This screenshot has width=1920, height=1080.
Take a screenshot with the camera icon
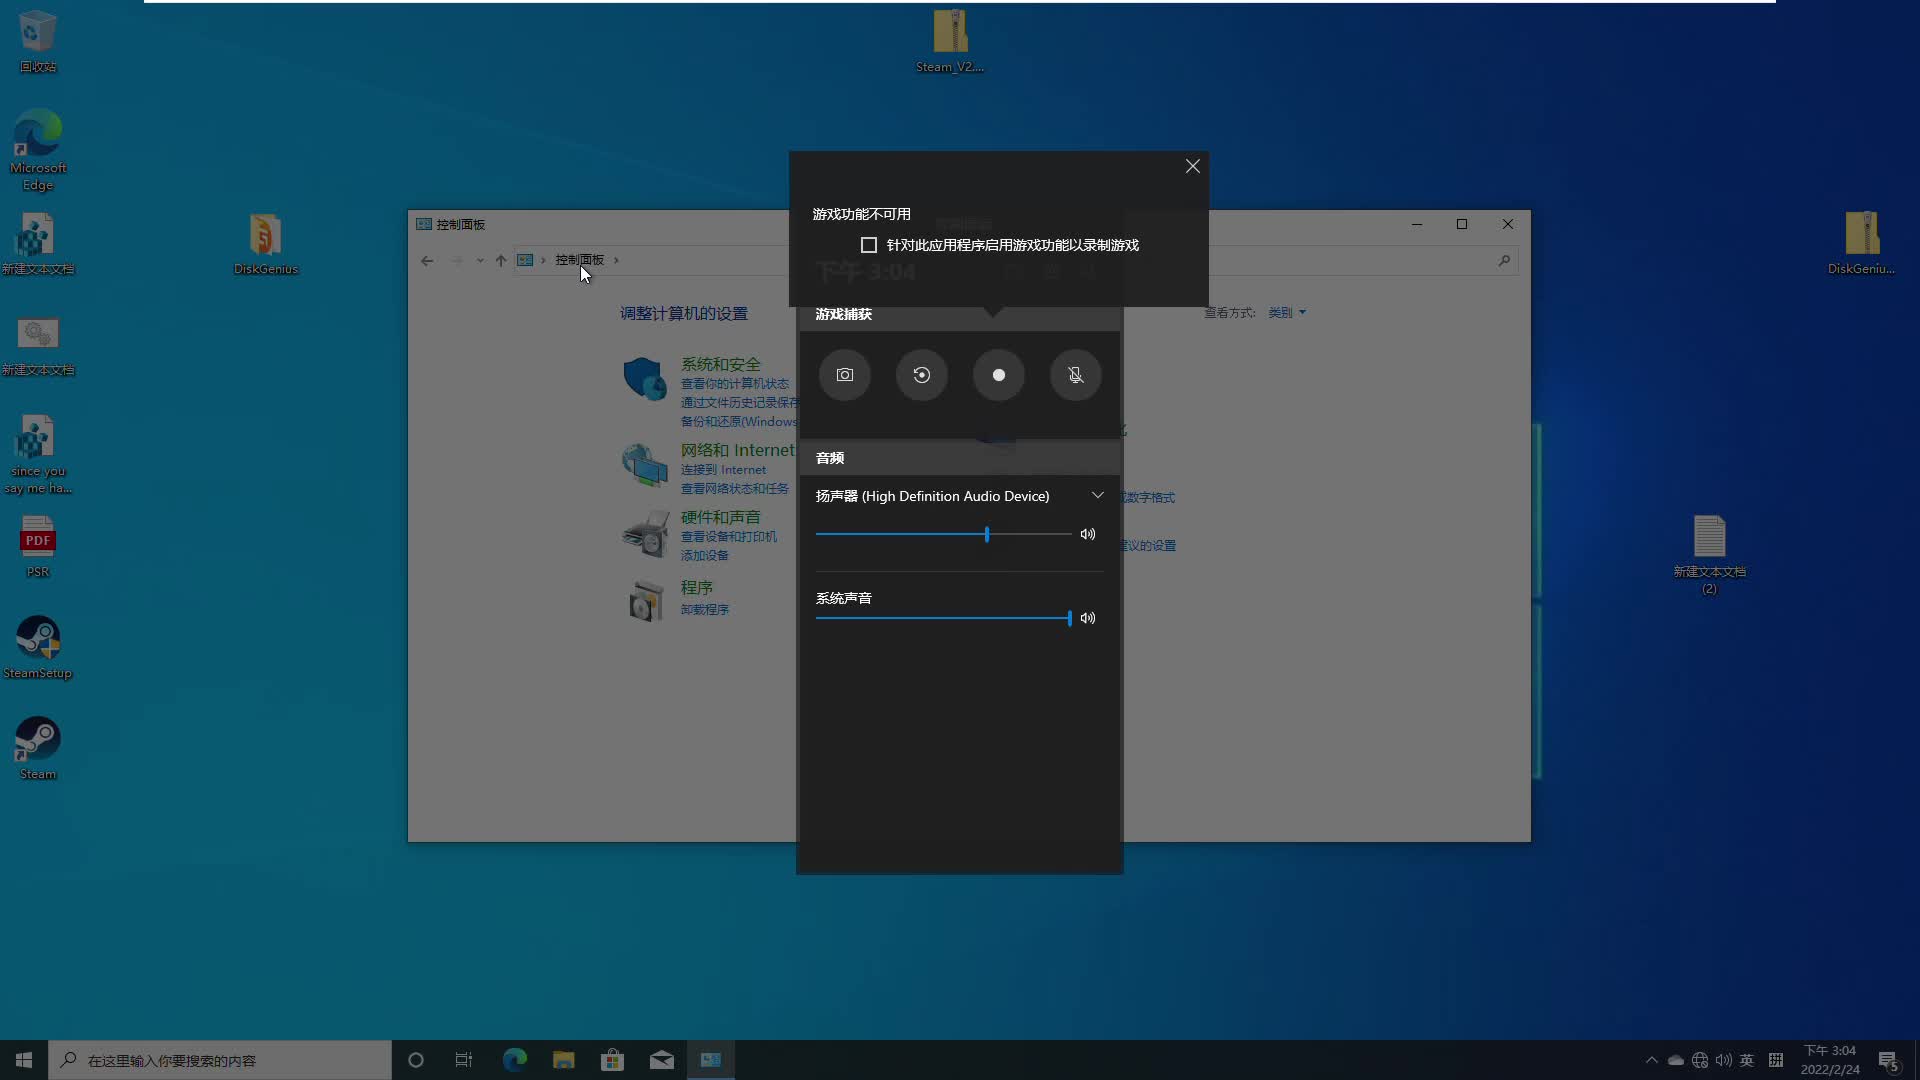845,375
